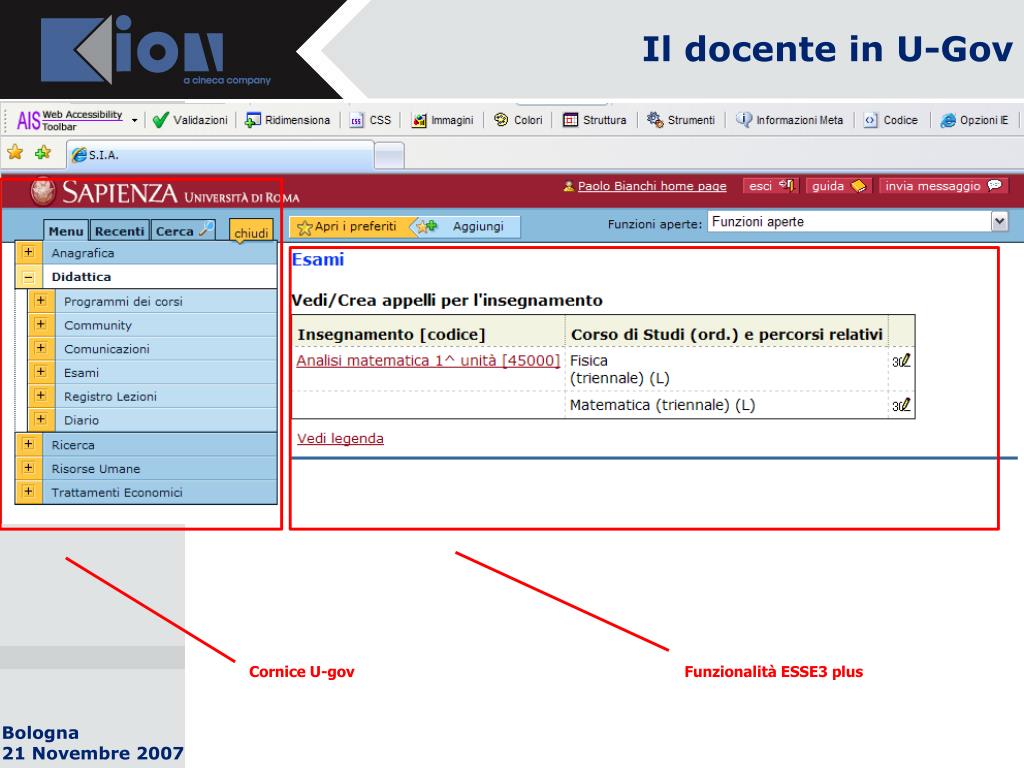
Task: Click the Informazioni Meta icon
Action: pos(744,120)
